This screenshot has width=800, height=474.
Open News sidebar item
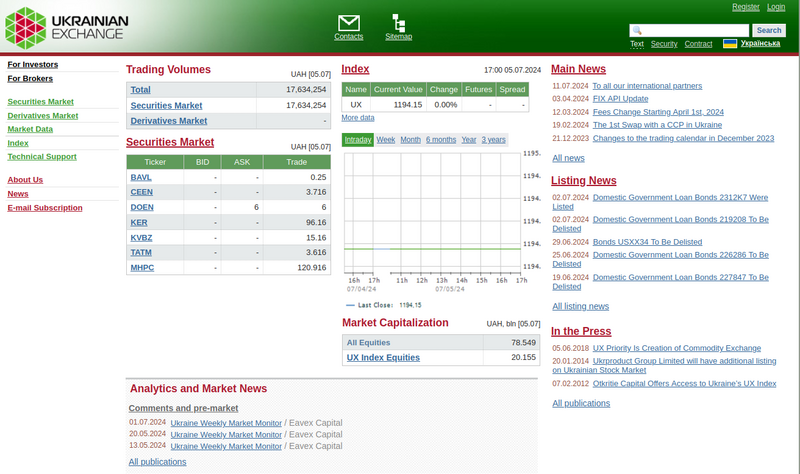point(18,194)
